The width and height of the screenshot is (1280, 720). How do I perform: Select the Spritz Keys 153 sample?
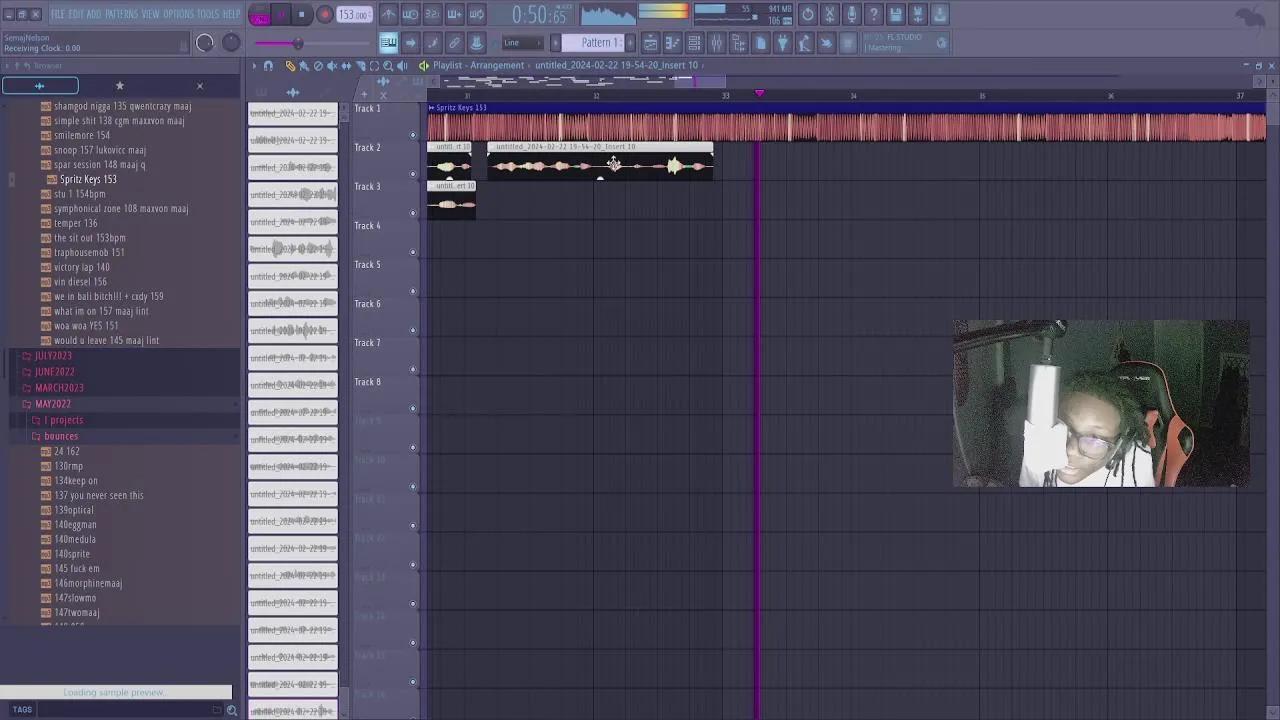pos(88,179)
